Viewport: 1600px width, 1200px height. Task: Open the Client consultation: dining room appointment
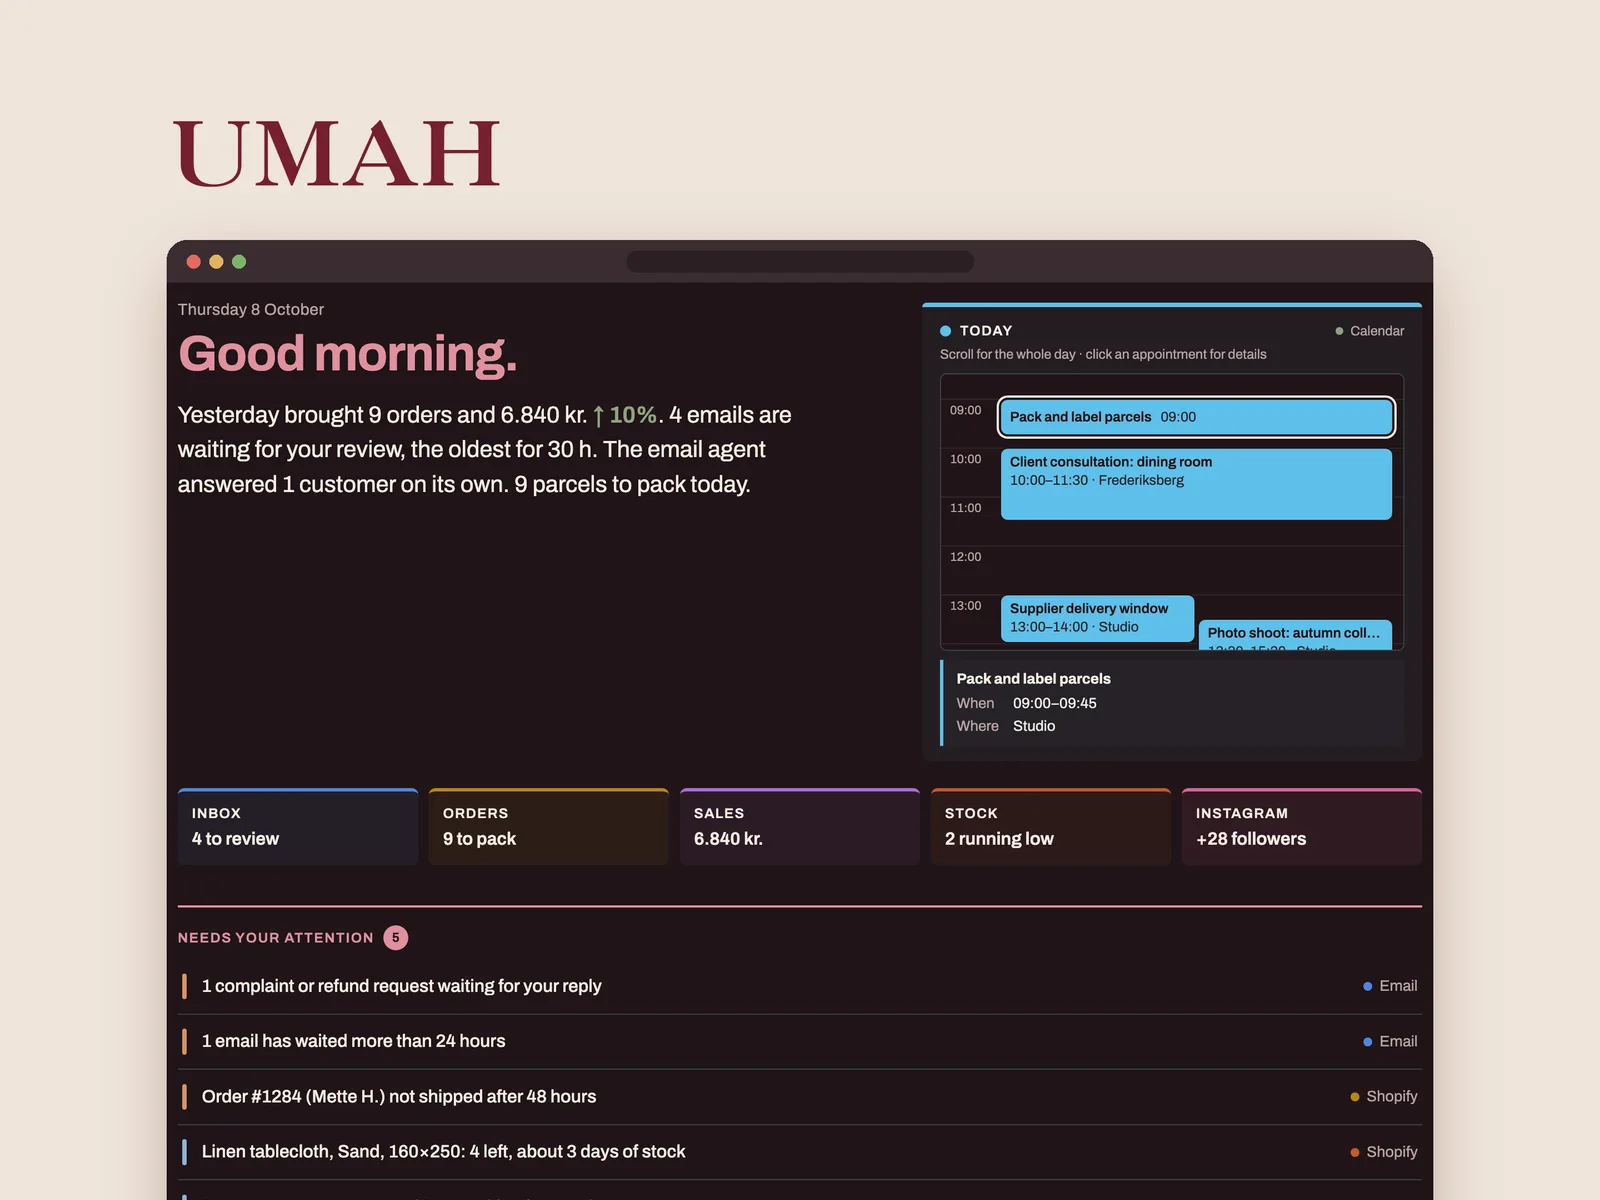[x=1196, y=484]
